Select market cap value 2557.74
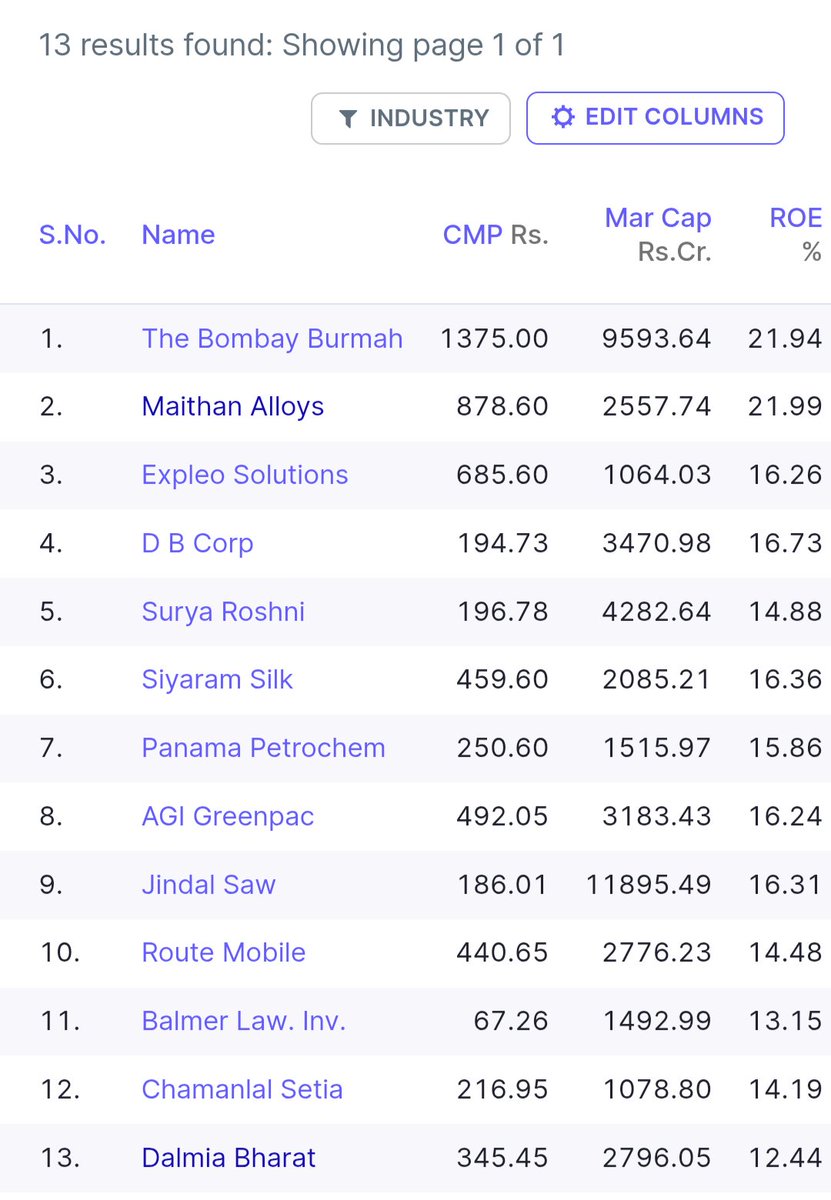 [657, 407]
